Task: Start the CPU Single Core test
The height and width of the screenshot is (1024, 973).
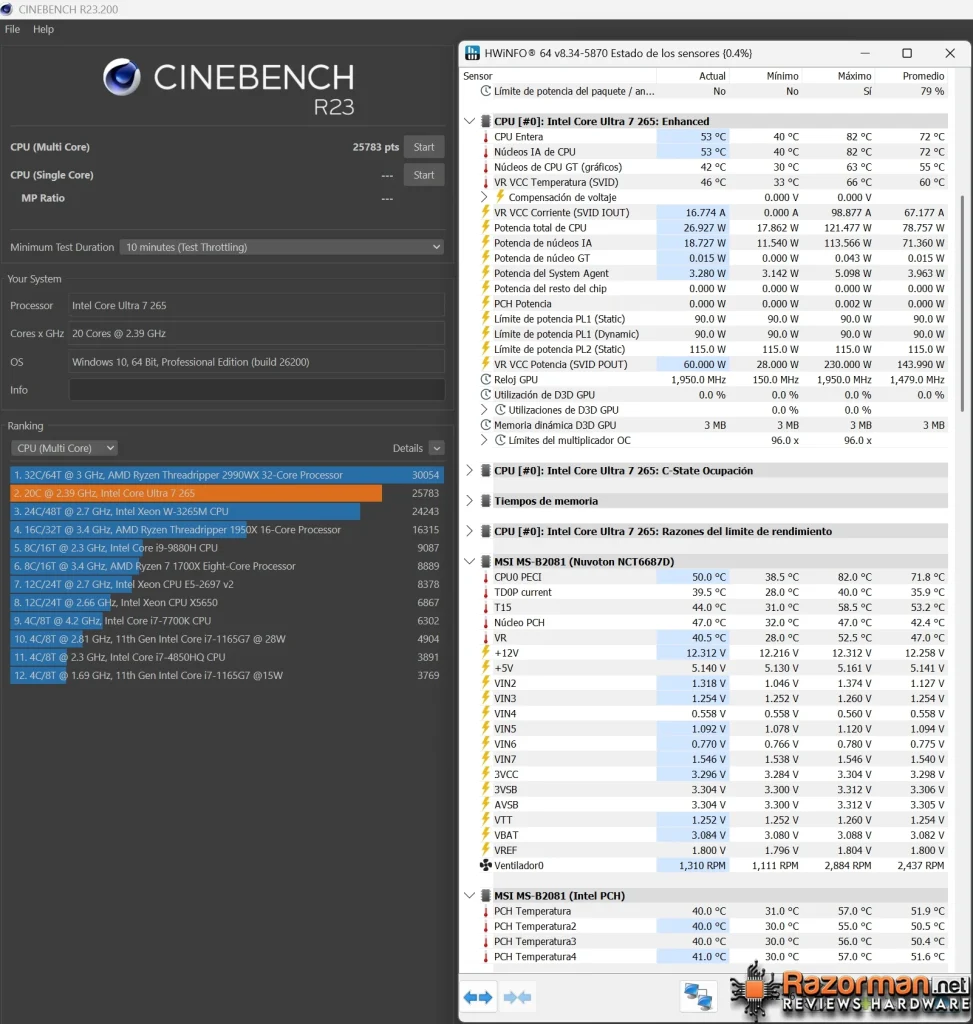Action: tap(424, 175)
